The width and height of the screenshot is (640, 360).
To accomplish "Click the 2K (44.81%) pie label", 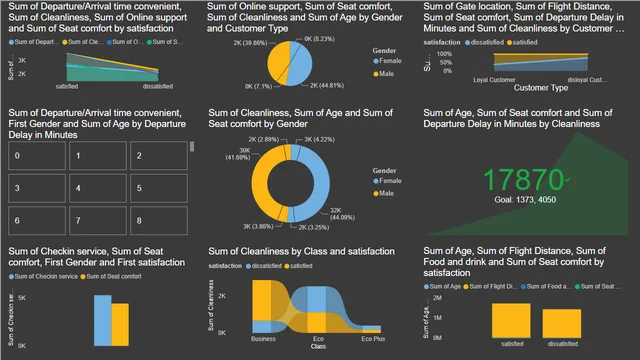I will point(327,86).
